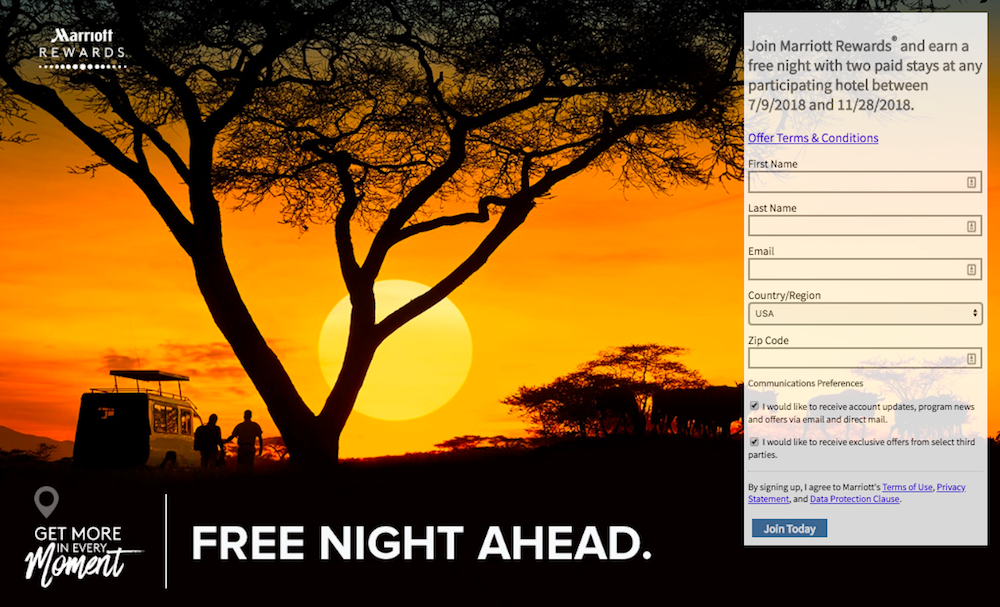Click the Get More In Every Moment graphic
1000x607 pixels.
83,555
